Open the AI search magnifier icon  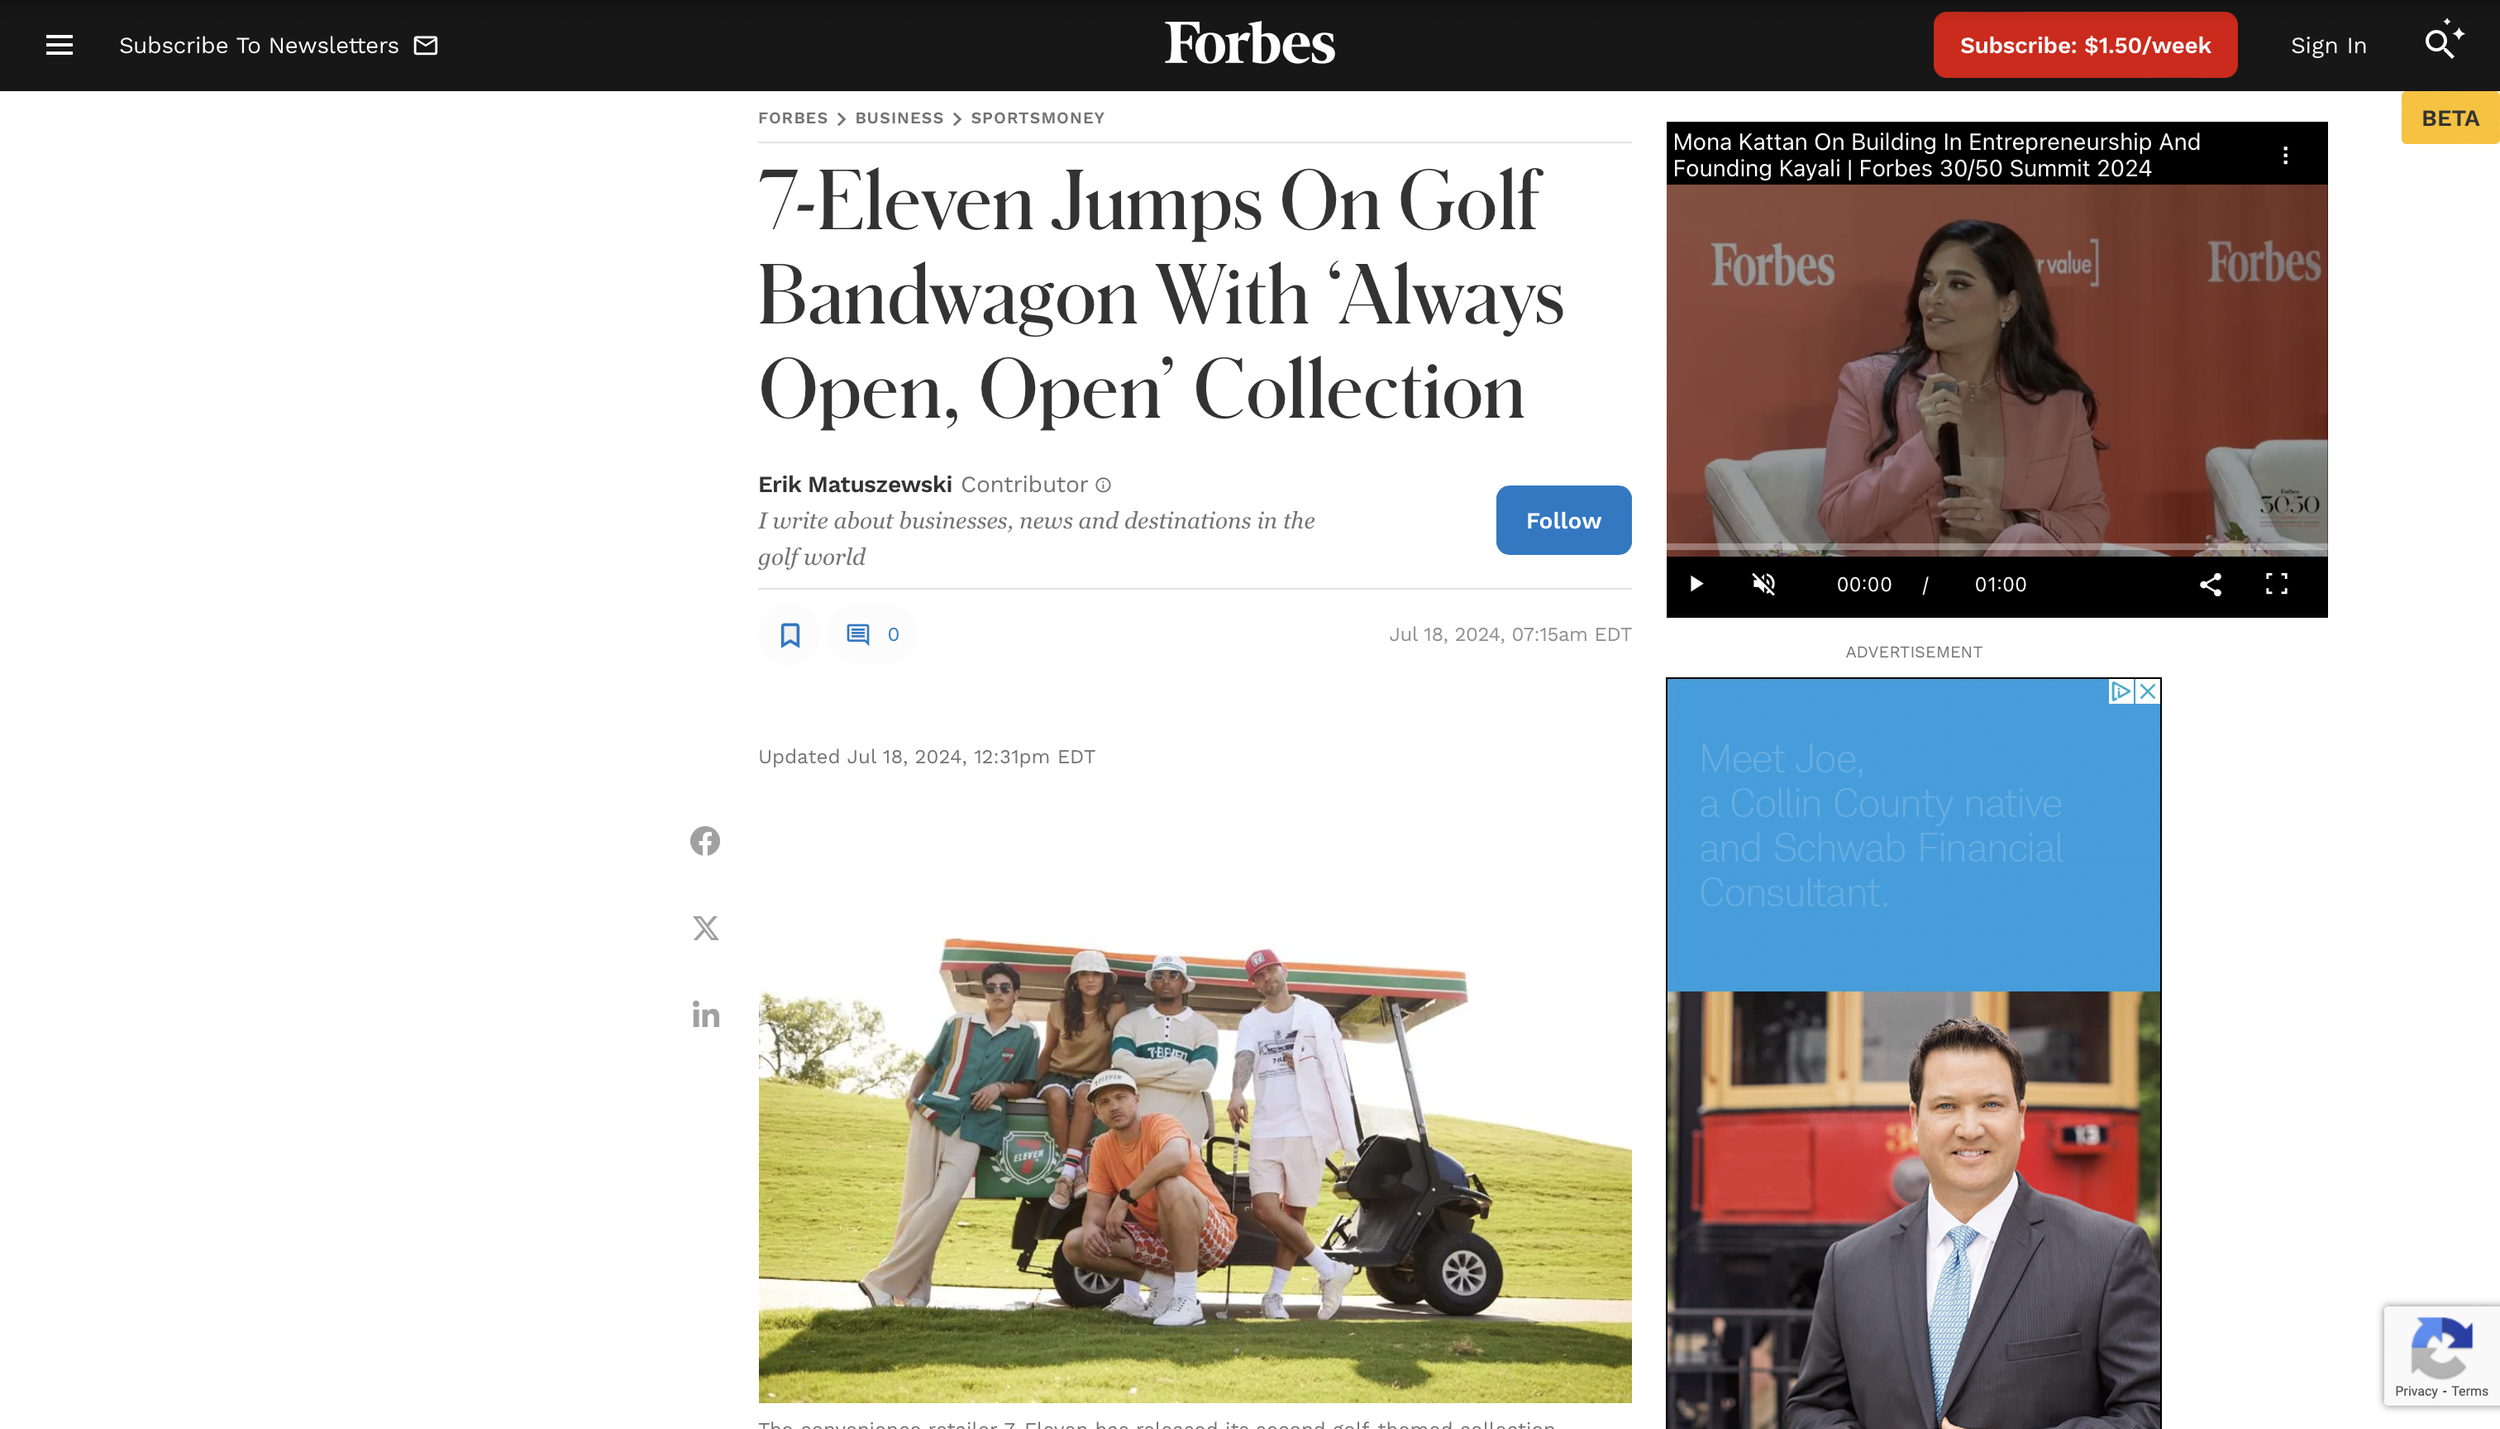click(2443, 41)
